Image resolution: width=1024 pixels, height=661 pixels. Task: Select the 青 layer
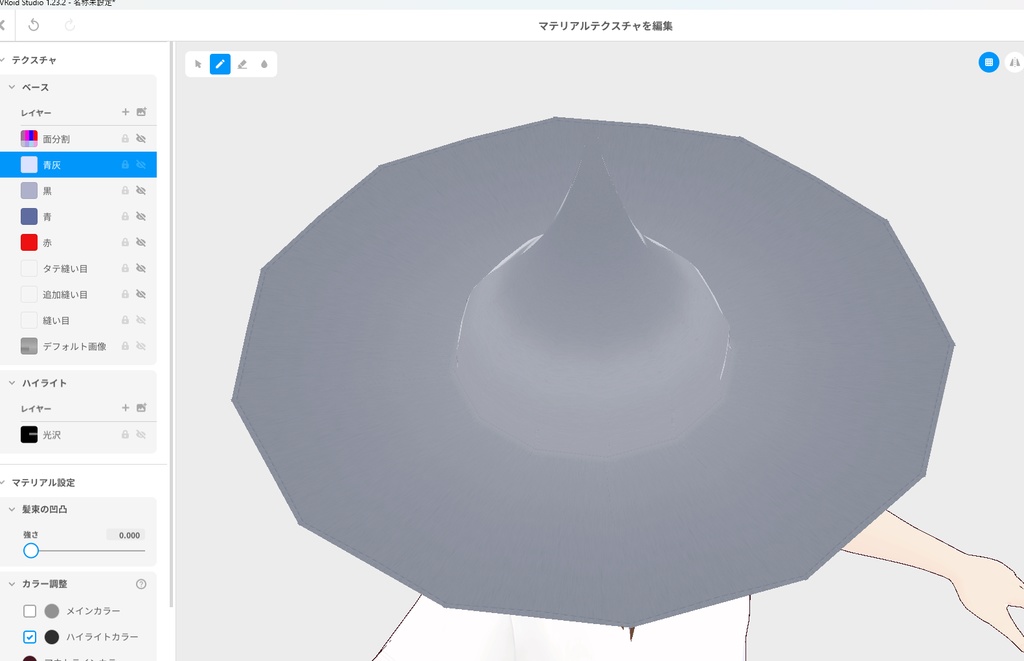(78, 216)
